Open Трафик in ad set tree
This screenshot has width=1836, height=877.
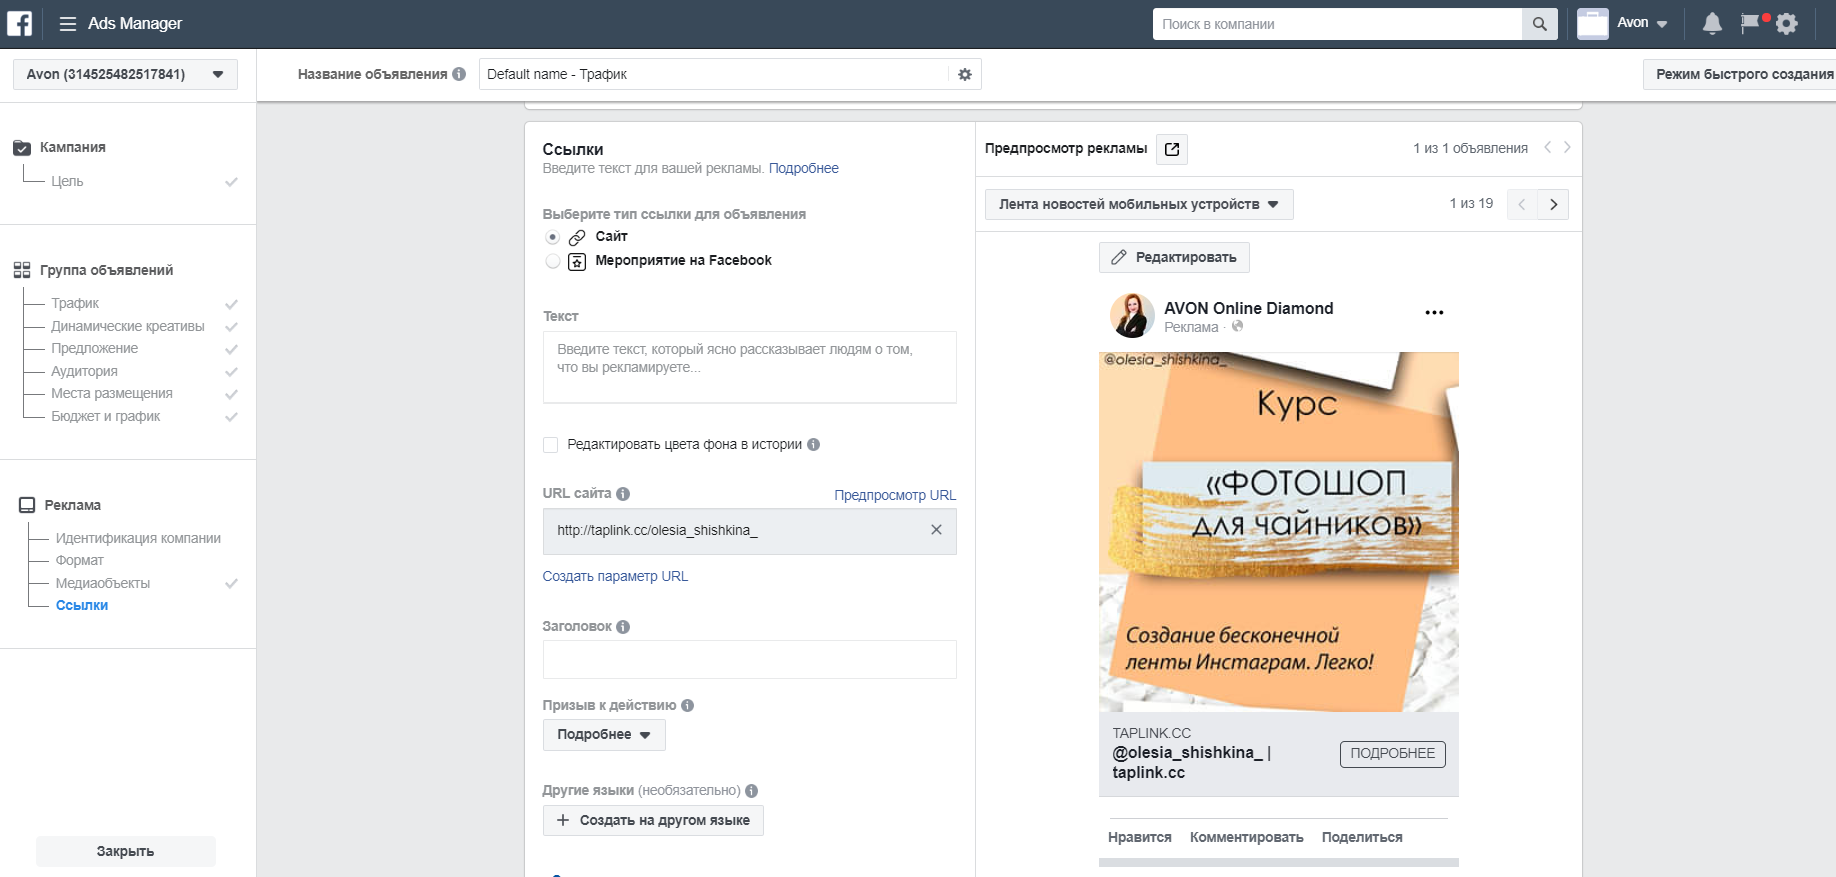pyautogui.click(x=75, y=304)
